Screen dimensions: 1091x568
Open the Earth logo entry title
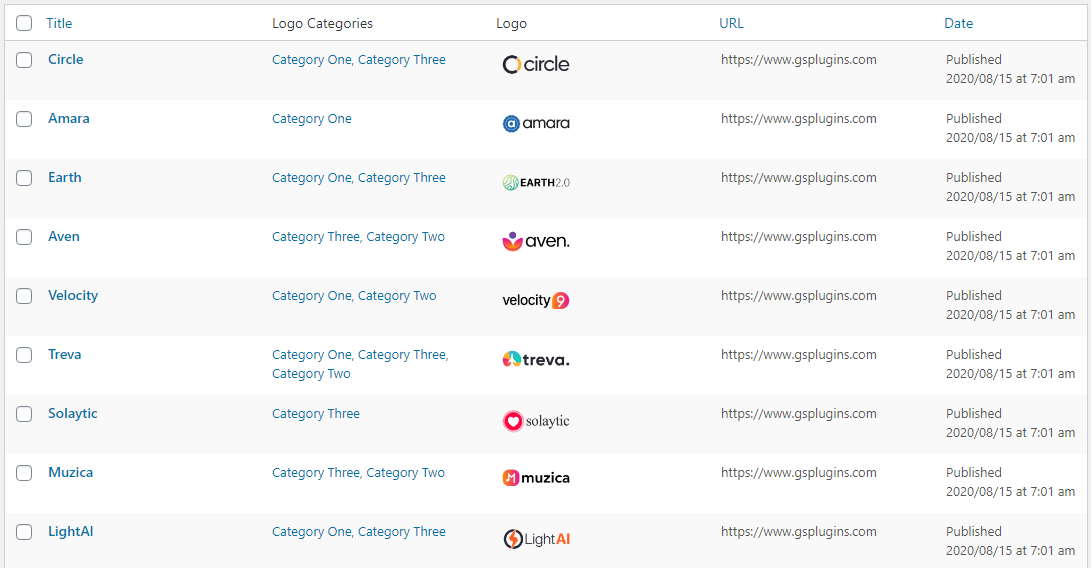[x=65, y=178]
